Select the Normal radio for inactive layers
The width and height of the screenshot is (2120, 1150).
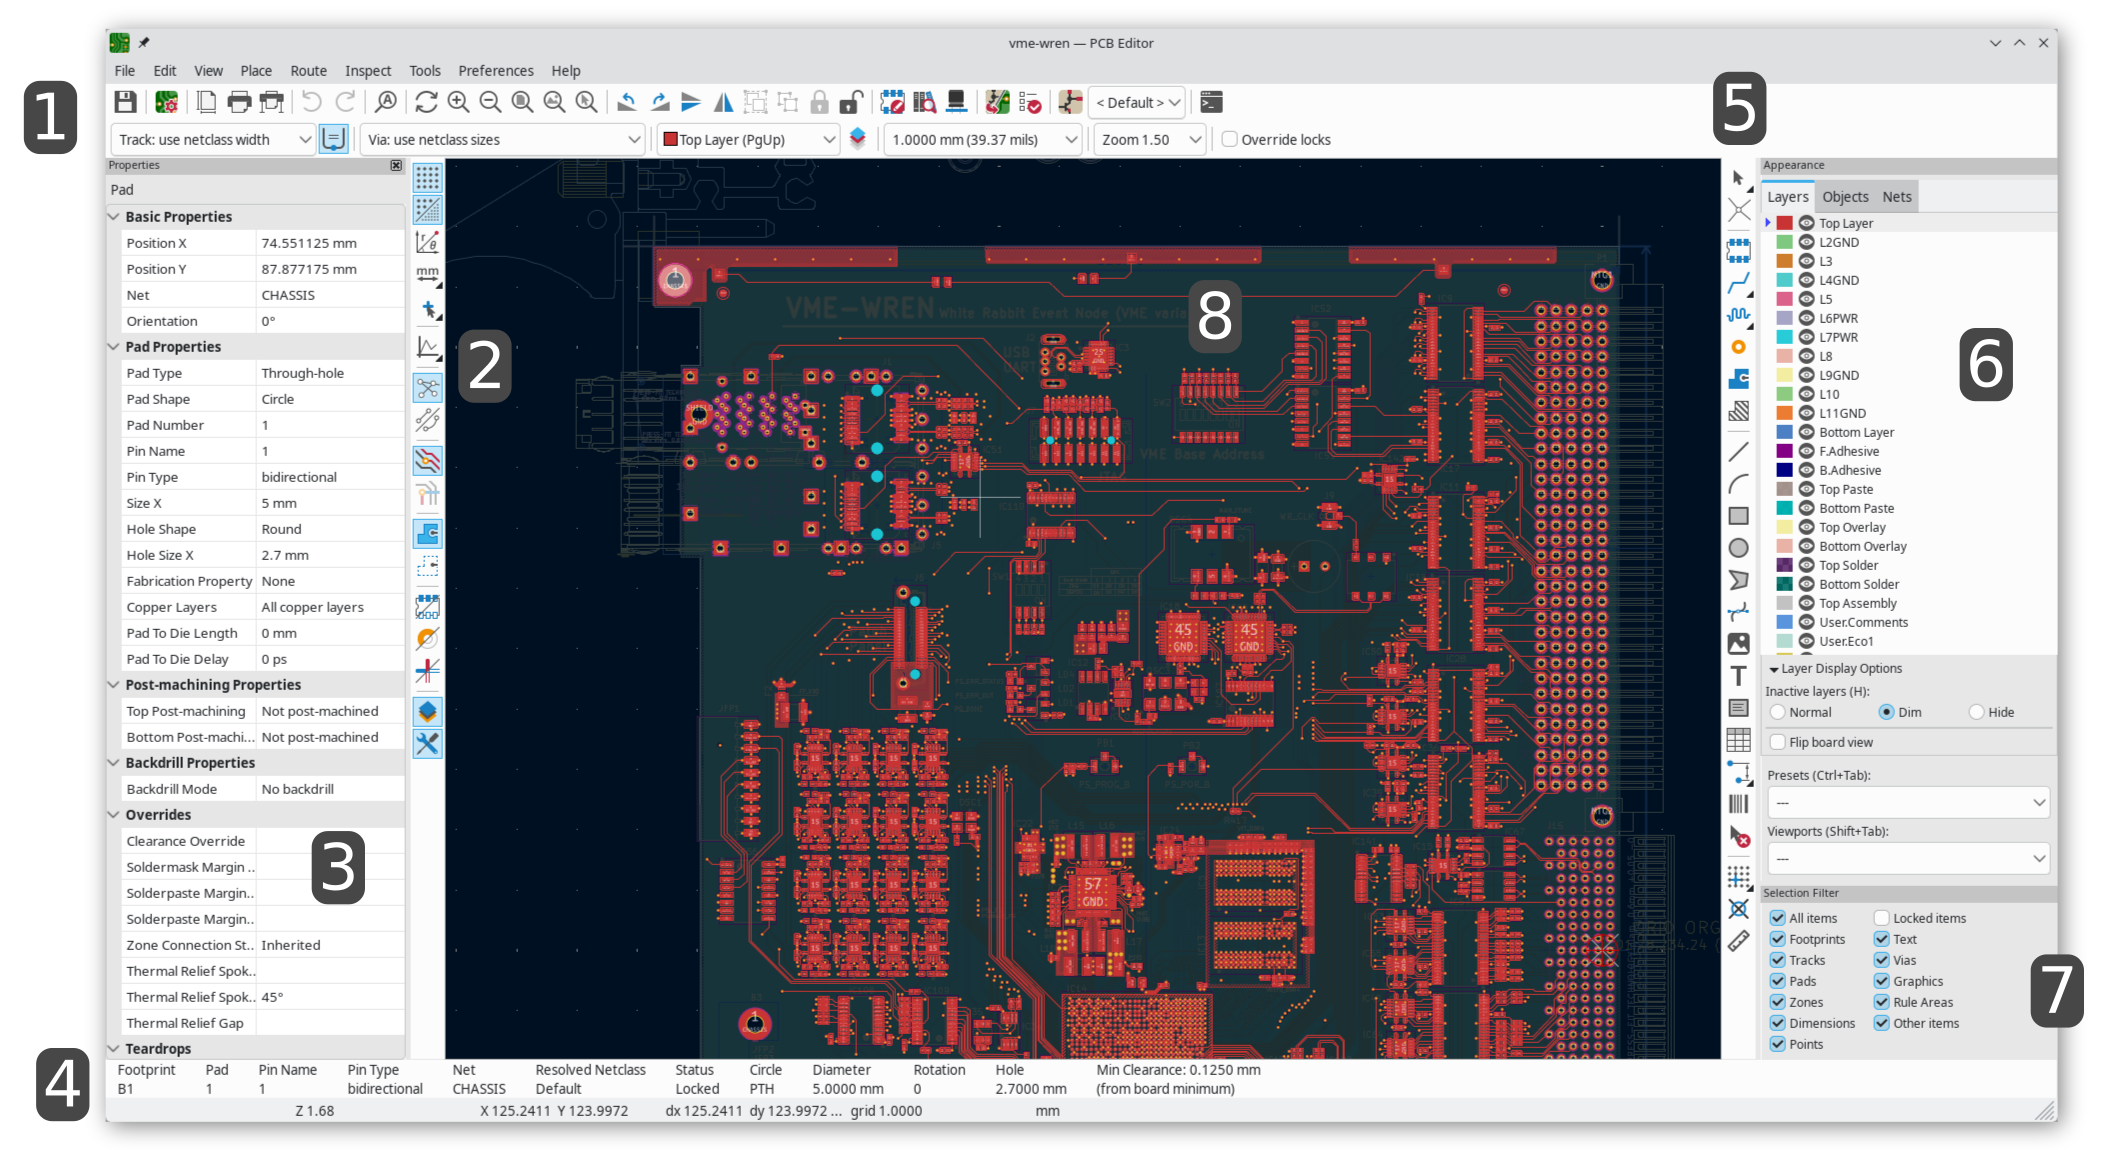click(x=1777, y=712)
